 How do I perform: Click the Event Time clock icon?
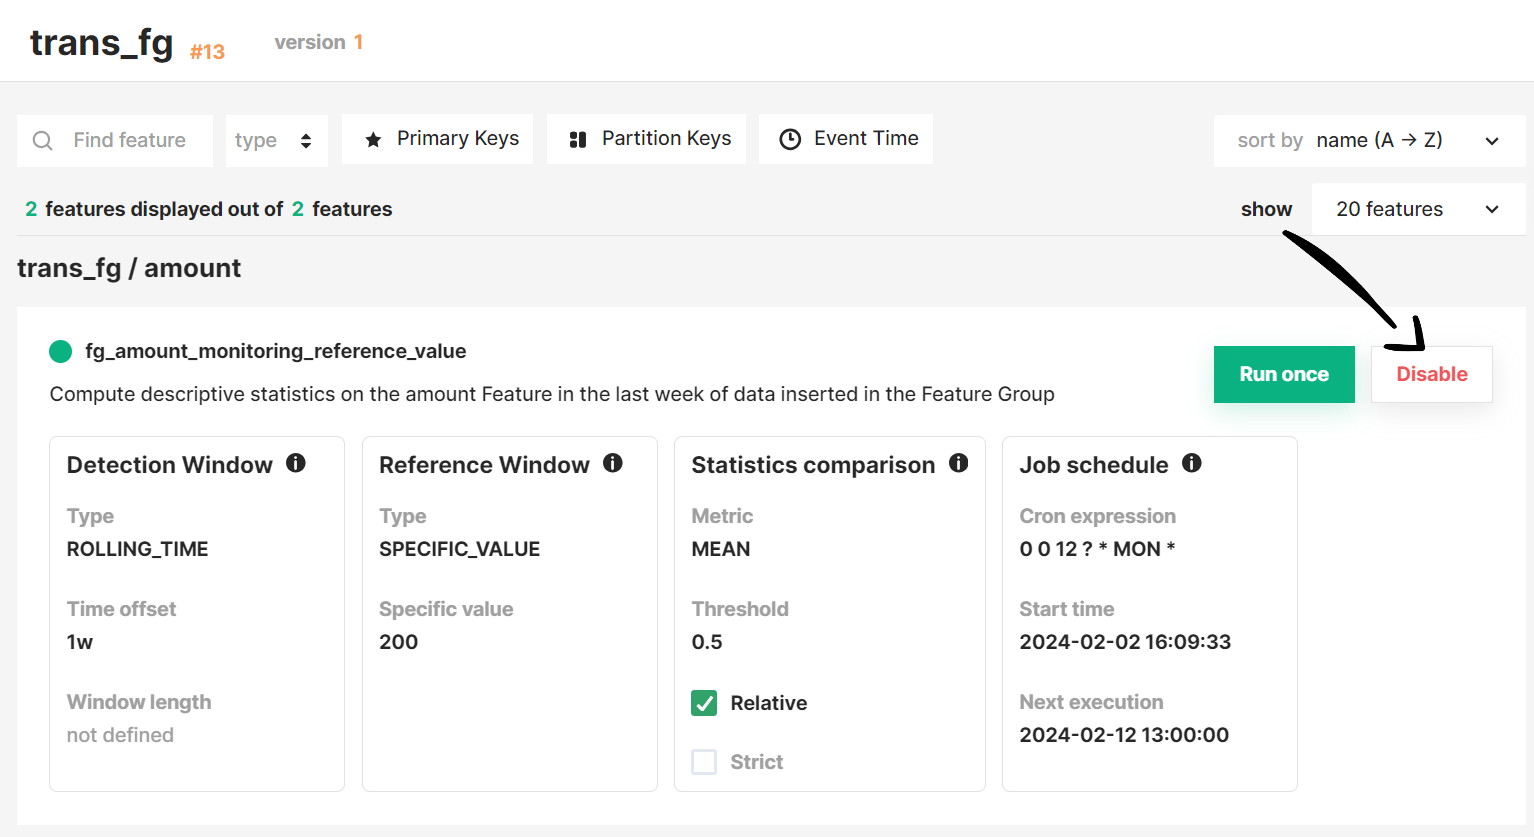click(x=789, y=138)
